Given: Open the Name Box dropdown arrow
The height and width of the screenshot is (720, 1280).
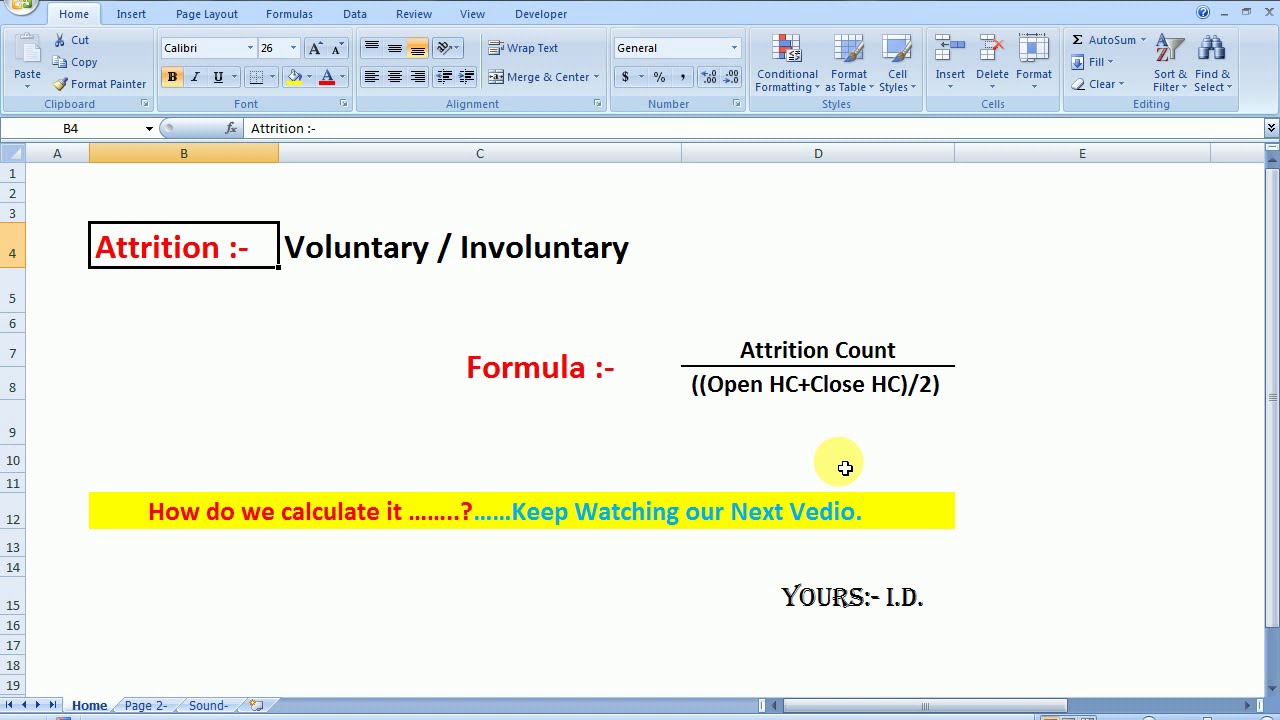Looking at the screenshot, I should pos(149,128).
